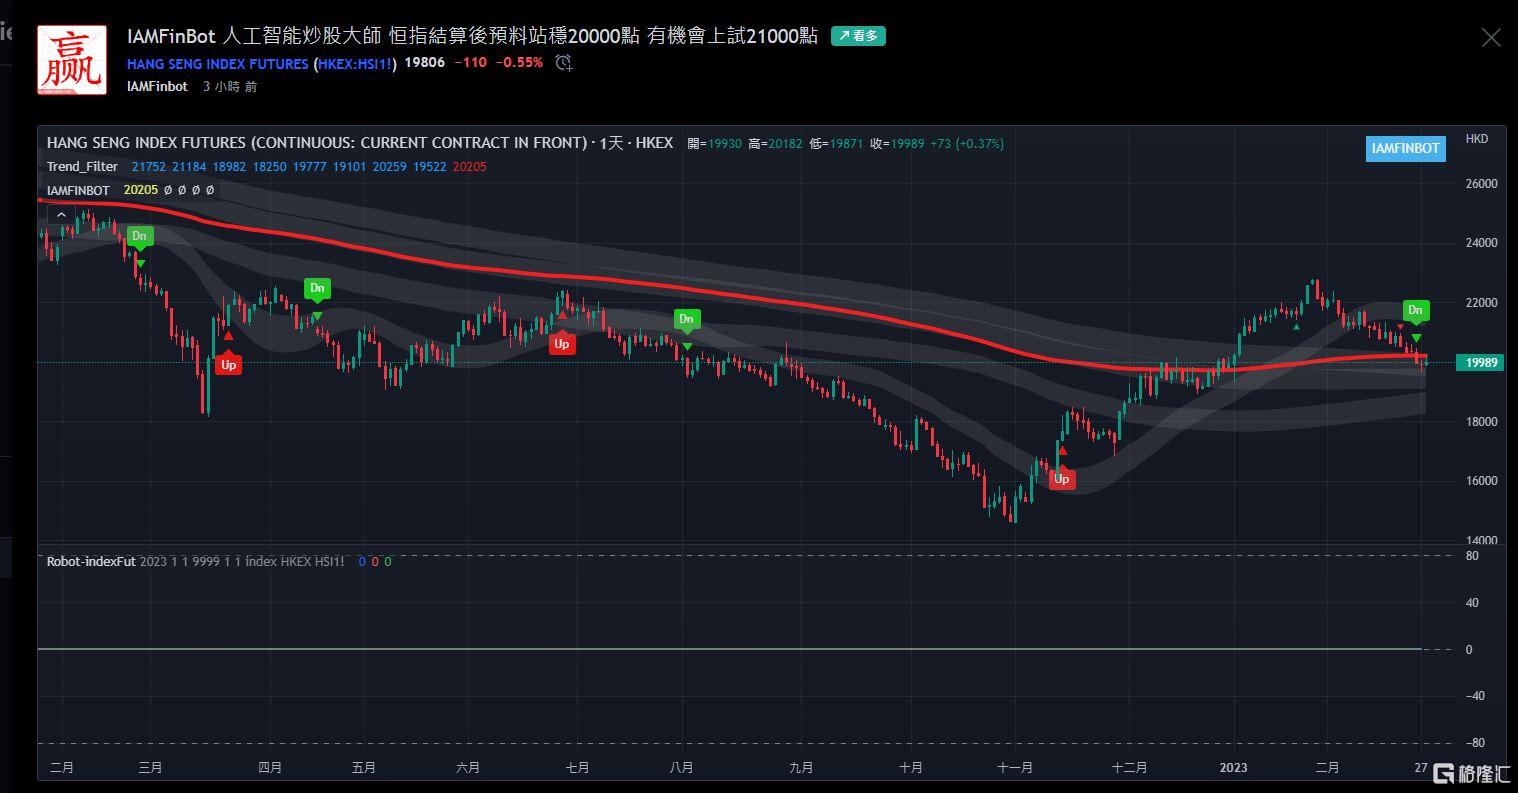Click the 高=20182 high value
Screen dimensions: 1518x793
pyautogui.click(x=775, y=144)
